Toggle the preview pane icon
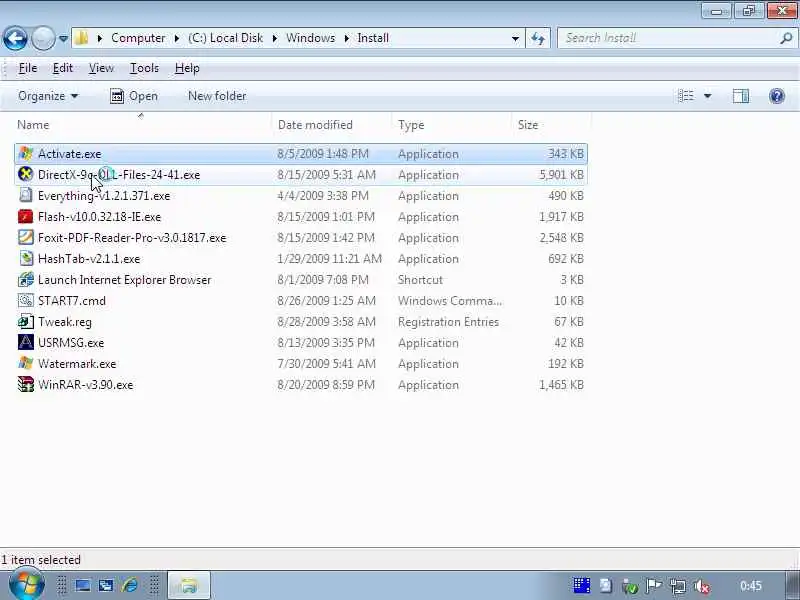Viewport: 800px width, 600px height. (741, 96)
